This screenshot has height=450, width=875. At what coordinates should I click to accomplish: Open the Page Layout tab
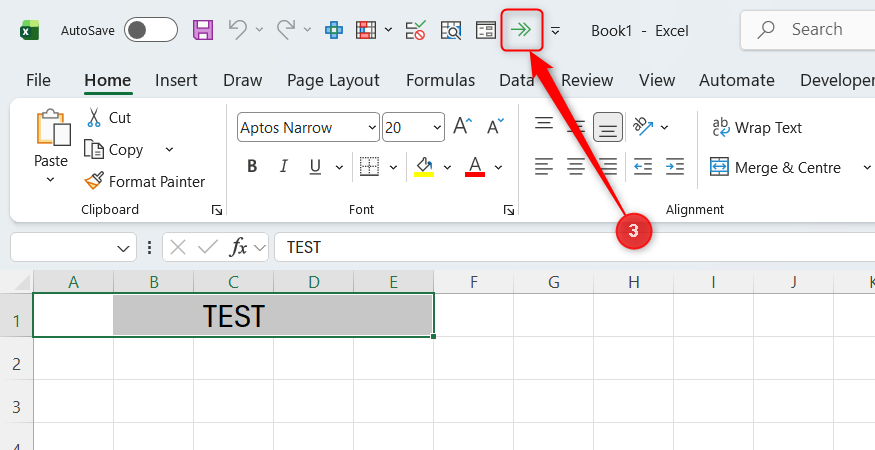(x=333, y=80)
